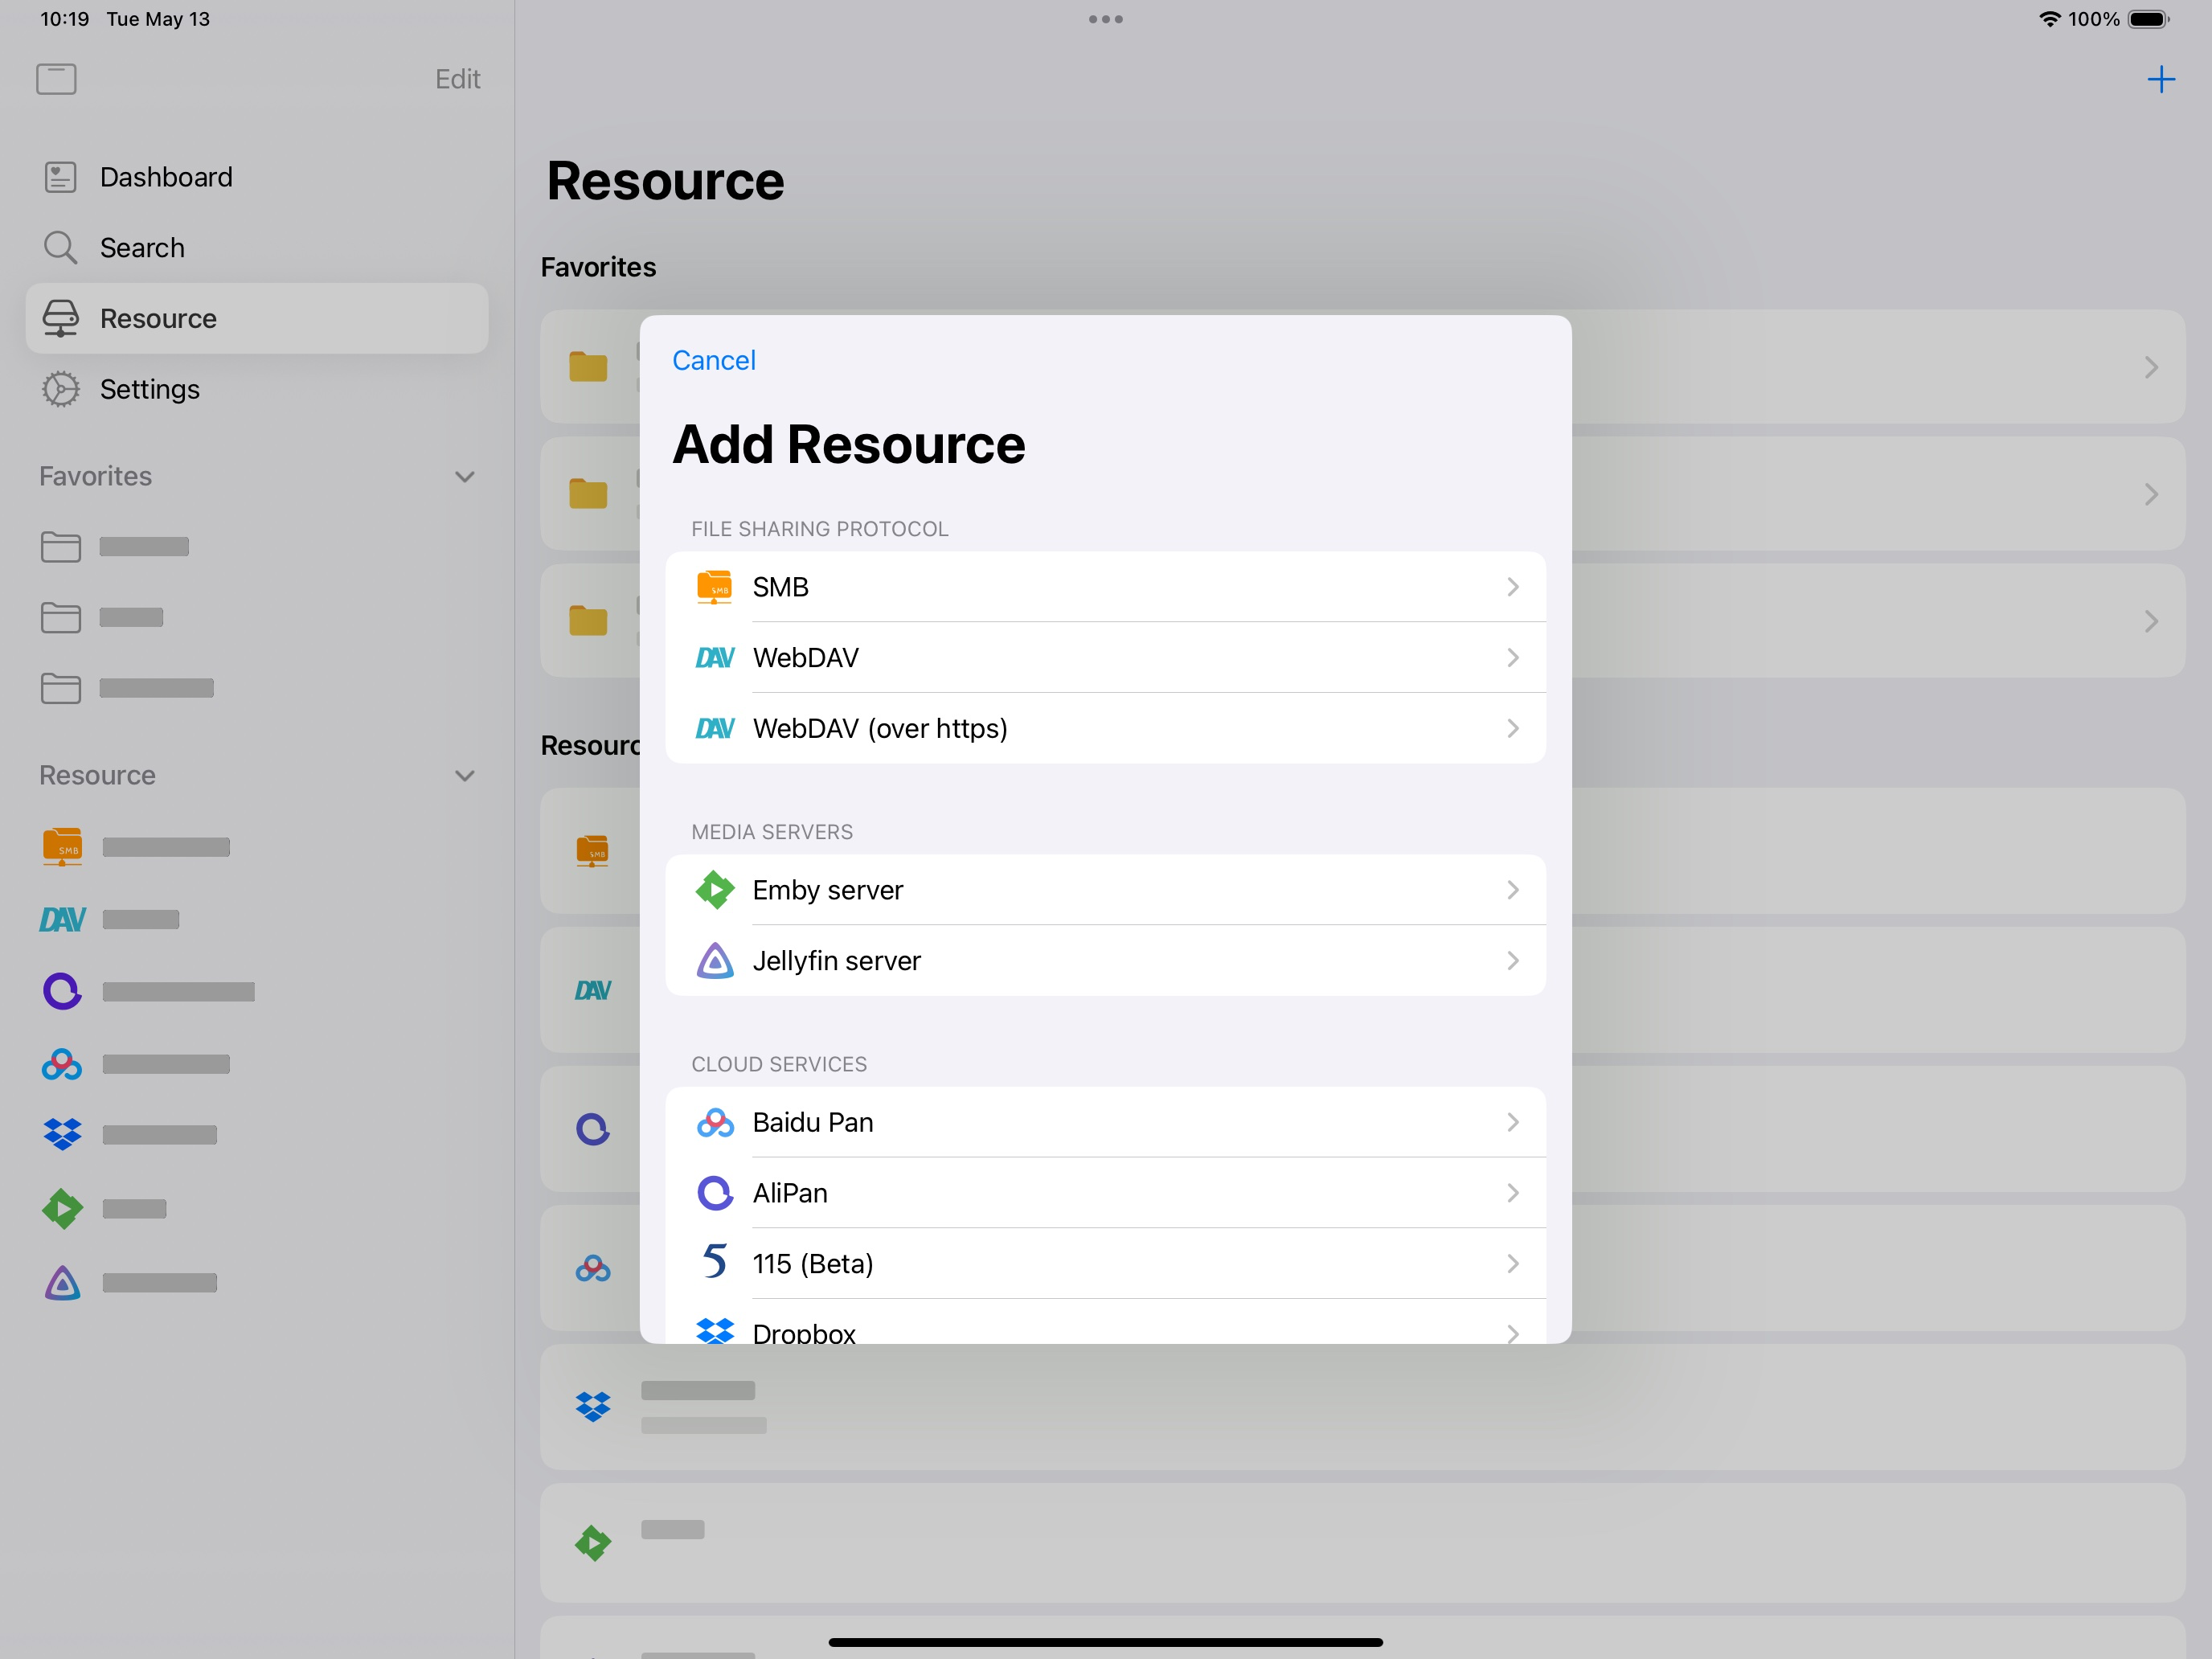This screenshot has width=2212, height=1659.
Task: Open the Dropbox card in background list
Action: pos(1362,1407)
